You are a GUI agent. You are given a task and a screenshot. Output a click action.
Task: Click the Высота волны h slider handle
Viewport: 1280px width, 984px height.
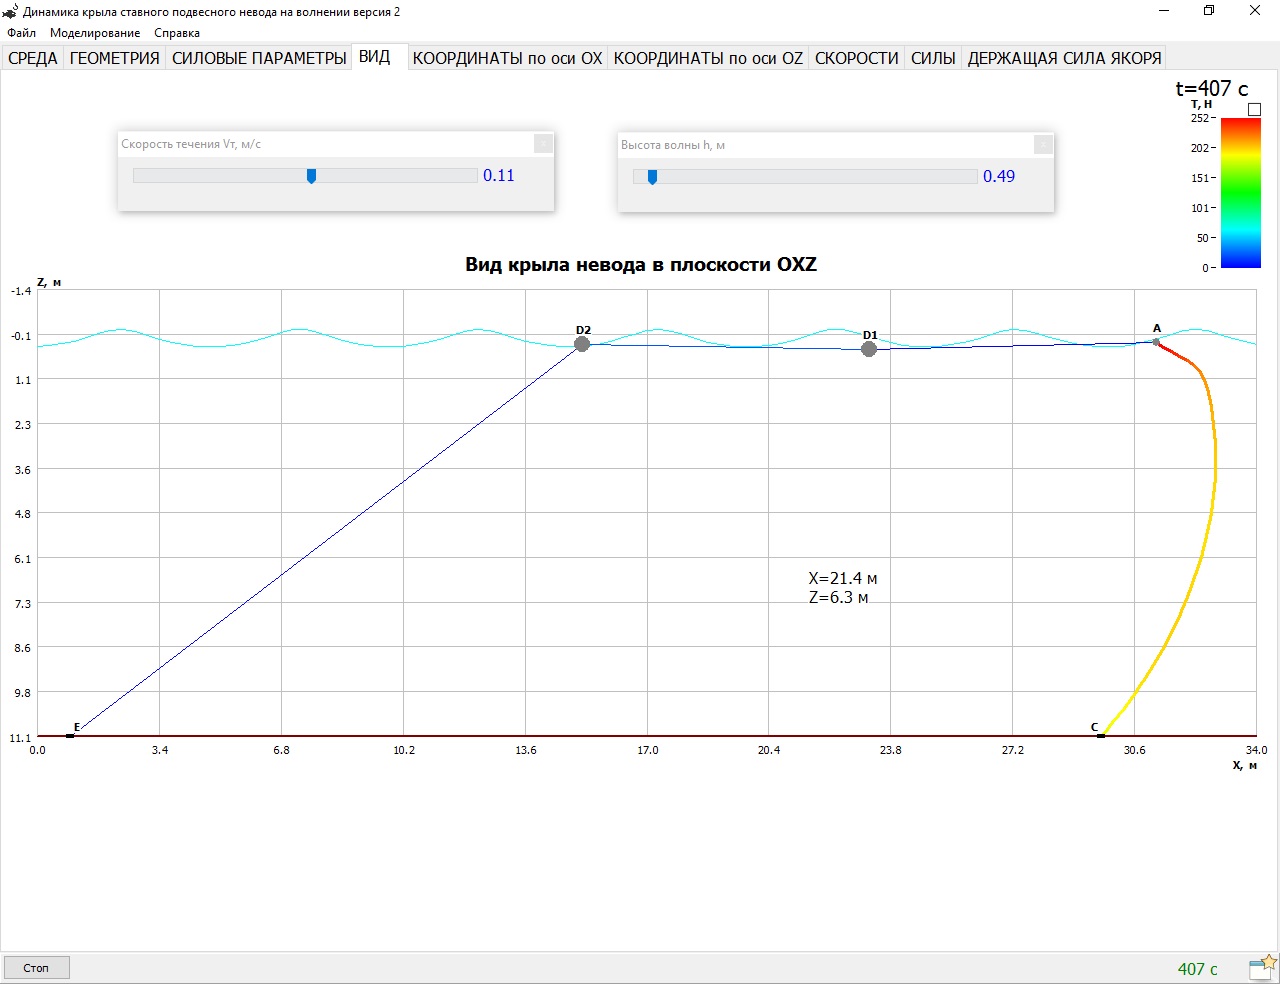click(x=653, y=177)
